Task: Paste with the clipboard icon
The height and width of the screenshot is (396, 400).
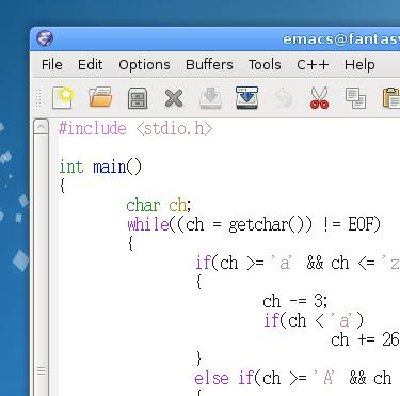Action: (x=391, y=98)
